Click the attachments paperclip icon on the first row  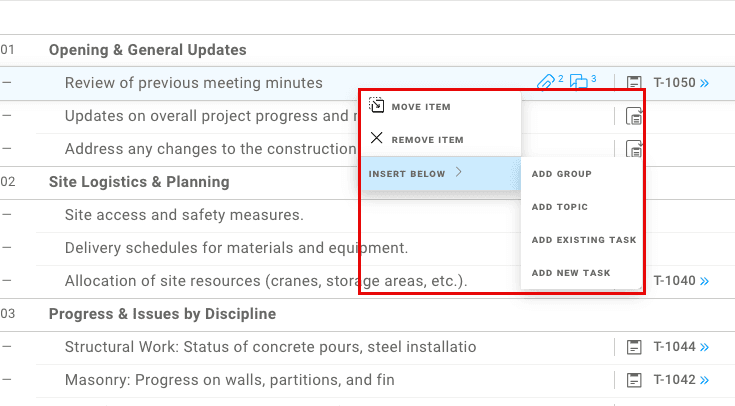pos(546,82)
